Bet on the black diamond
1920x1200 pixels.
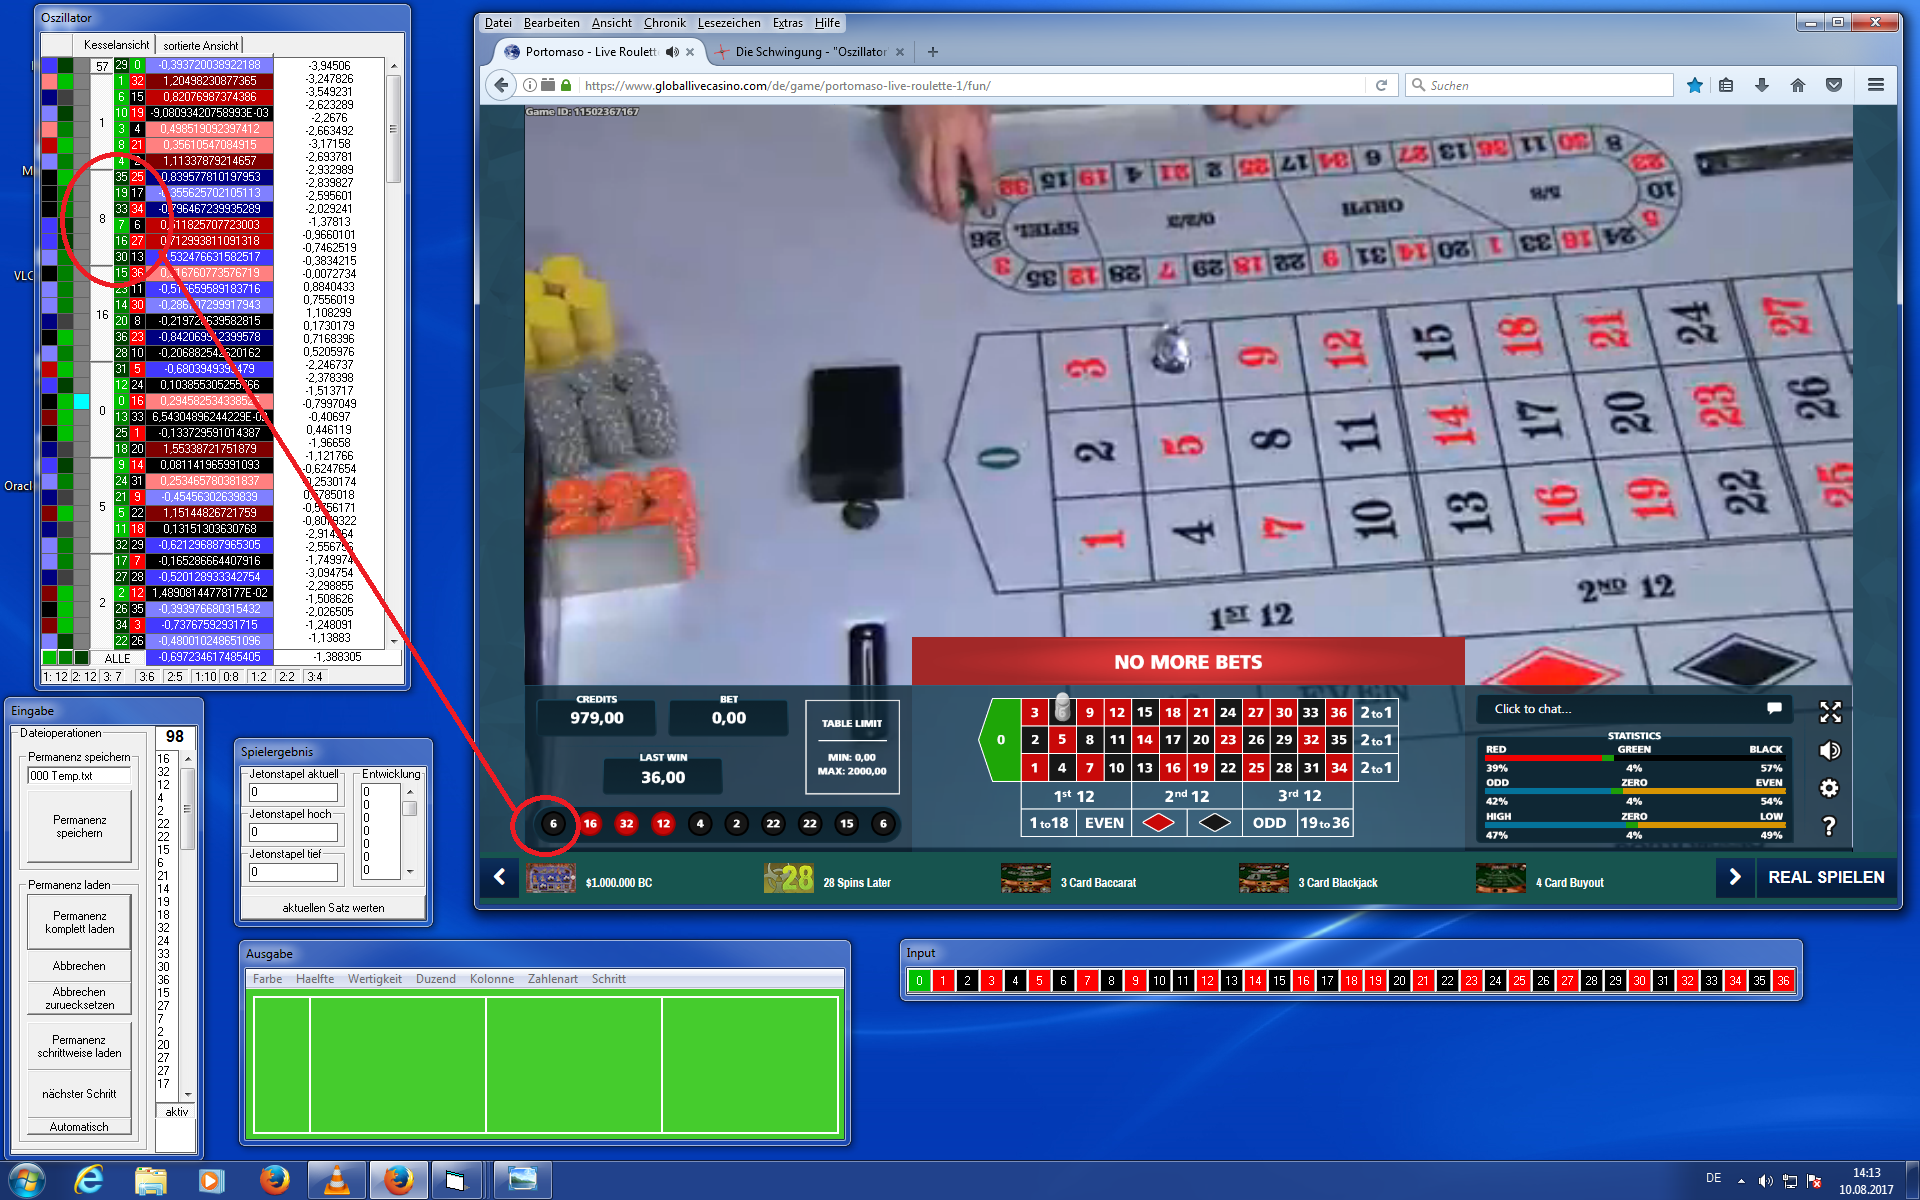[1215, 823]
